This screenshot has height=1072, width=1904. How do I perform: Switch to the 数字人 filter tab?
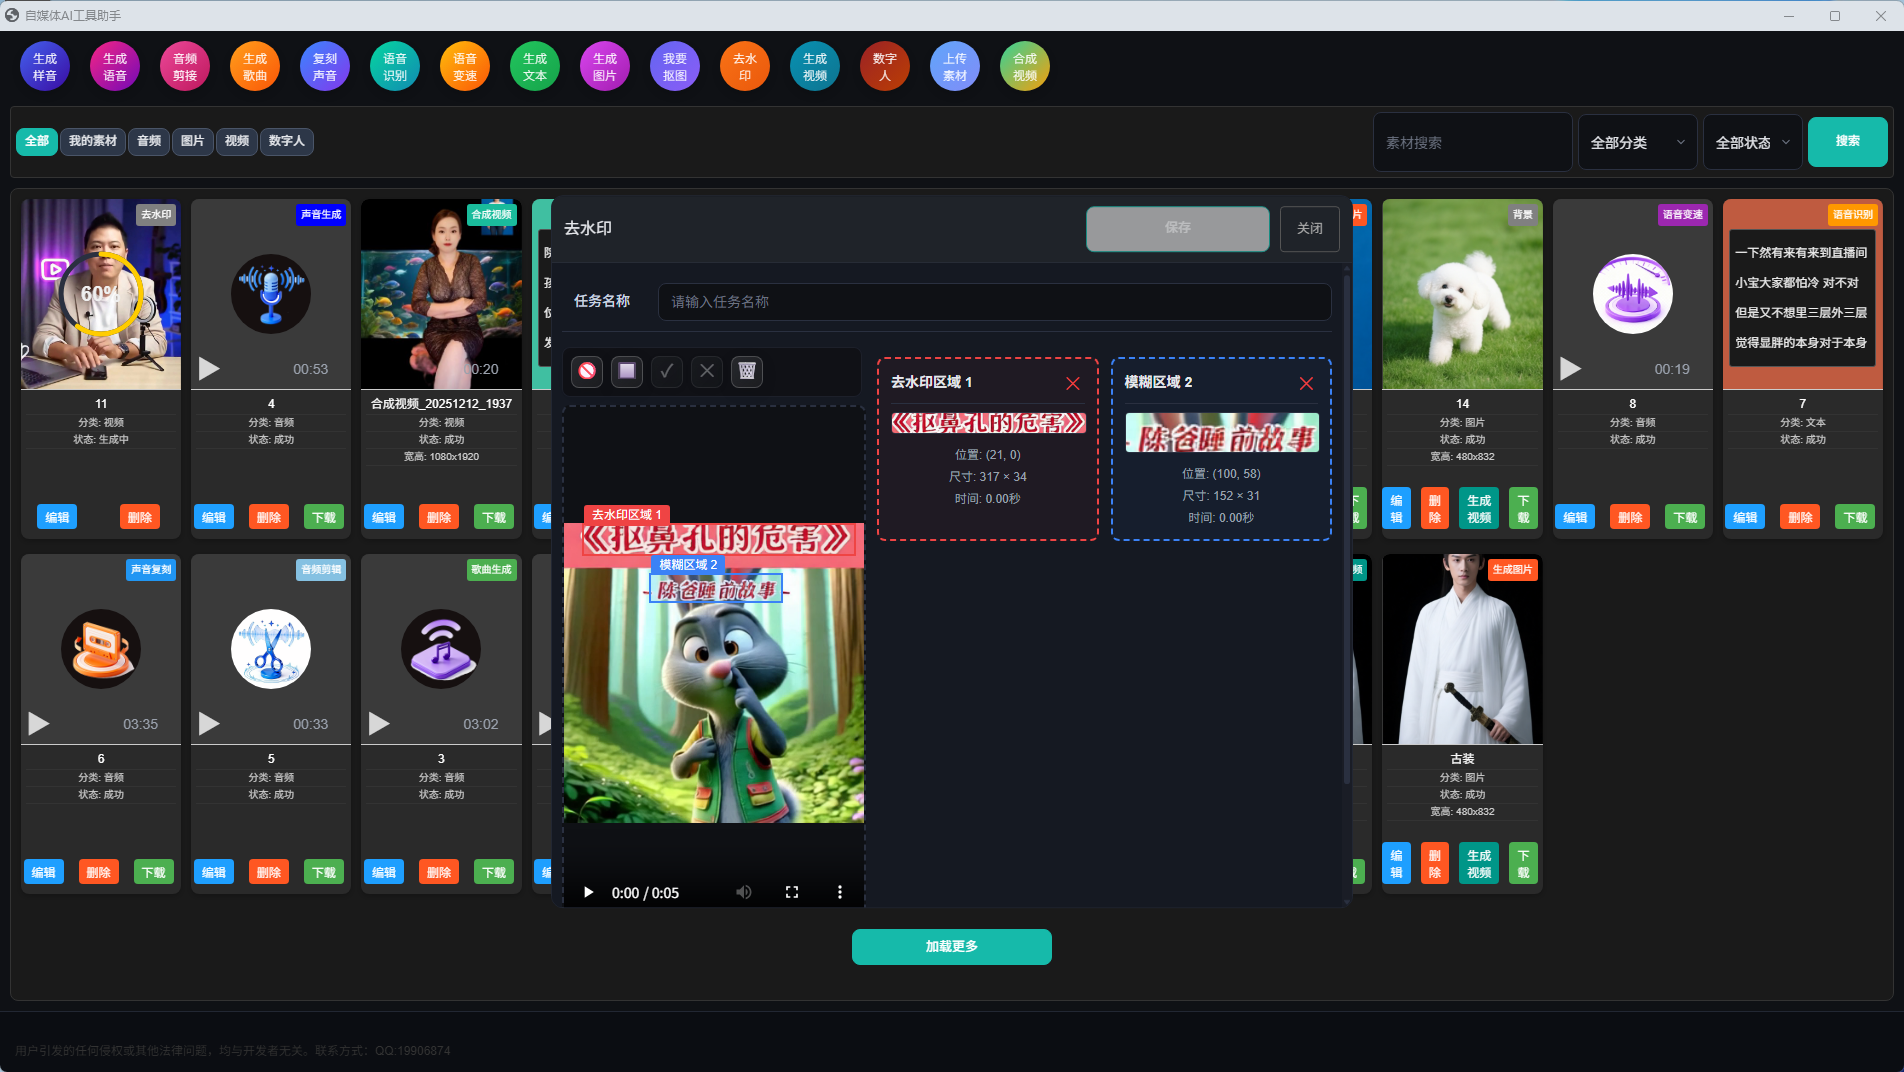click(x=287, y=141)
